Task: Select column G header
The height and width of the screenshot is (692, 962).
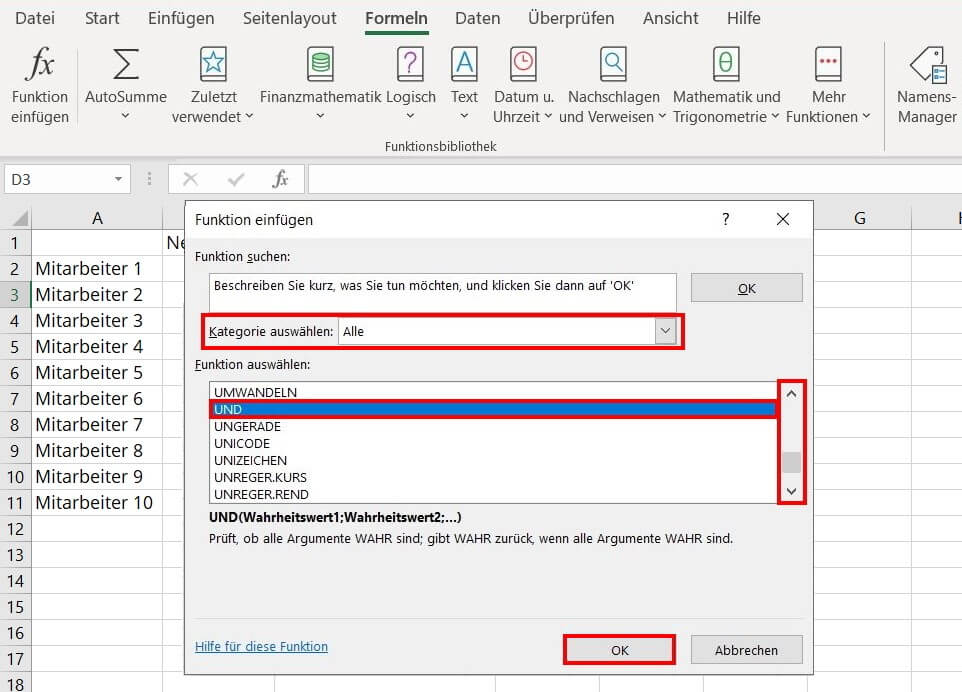Action: click(860, 218)
